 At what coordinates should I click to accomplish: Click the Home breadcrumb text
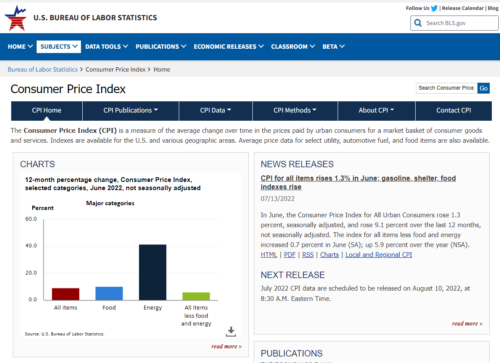pos(162,69)
